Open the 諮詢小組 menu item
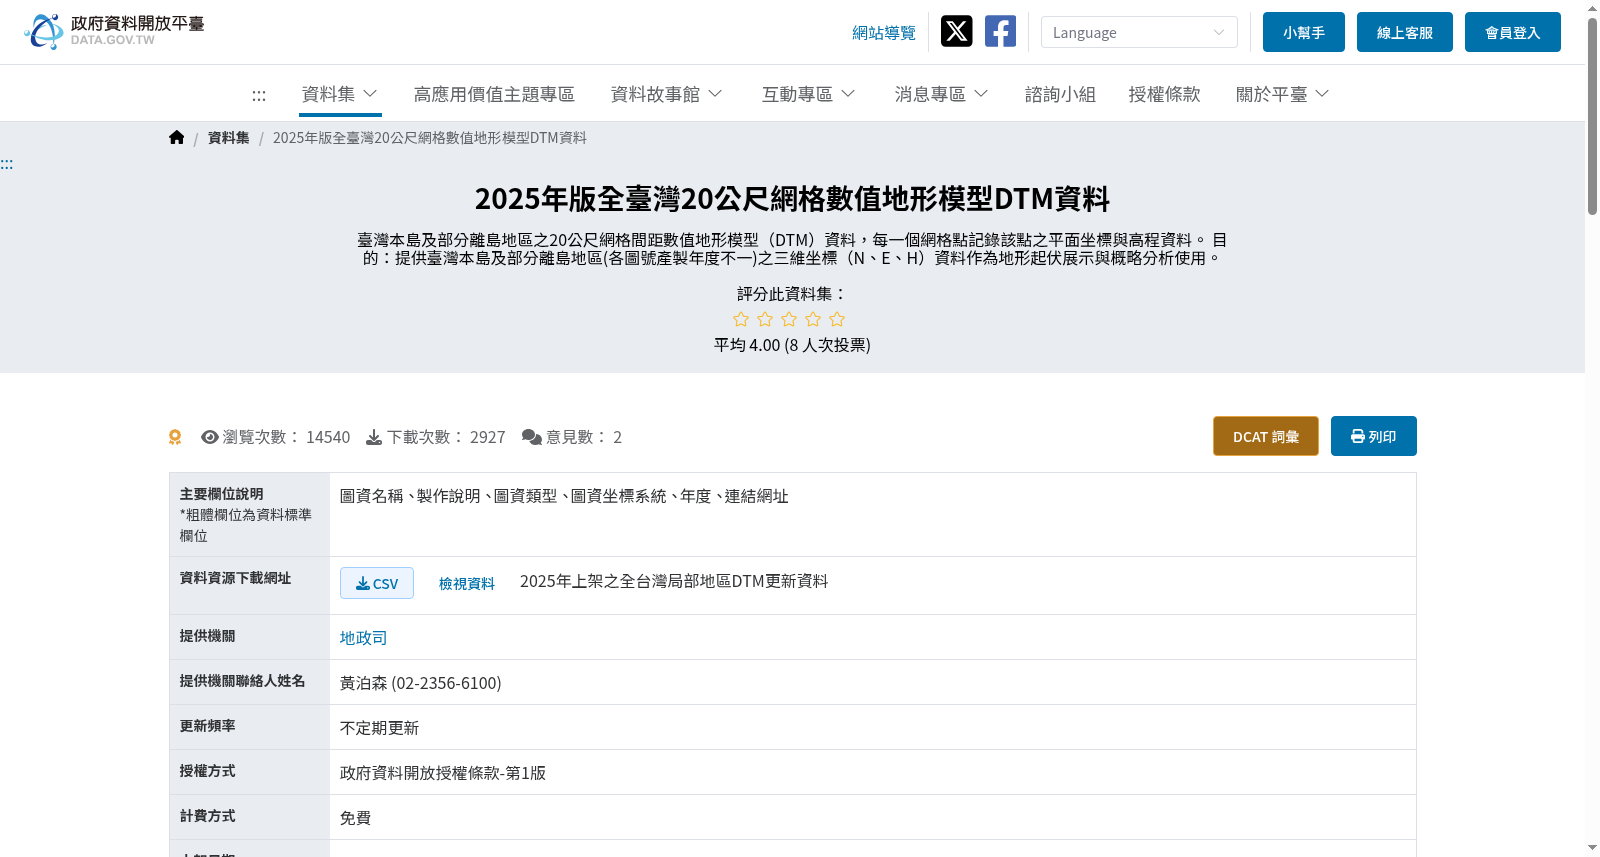1600x857 pixels. tap(1060, 94)
